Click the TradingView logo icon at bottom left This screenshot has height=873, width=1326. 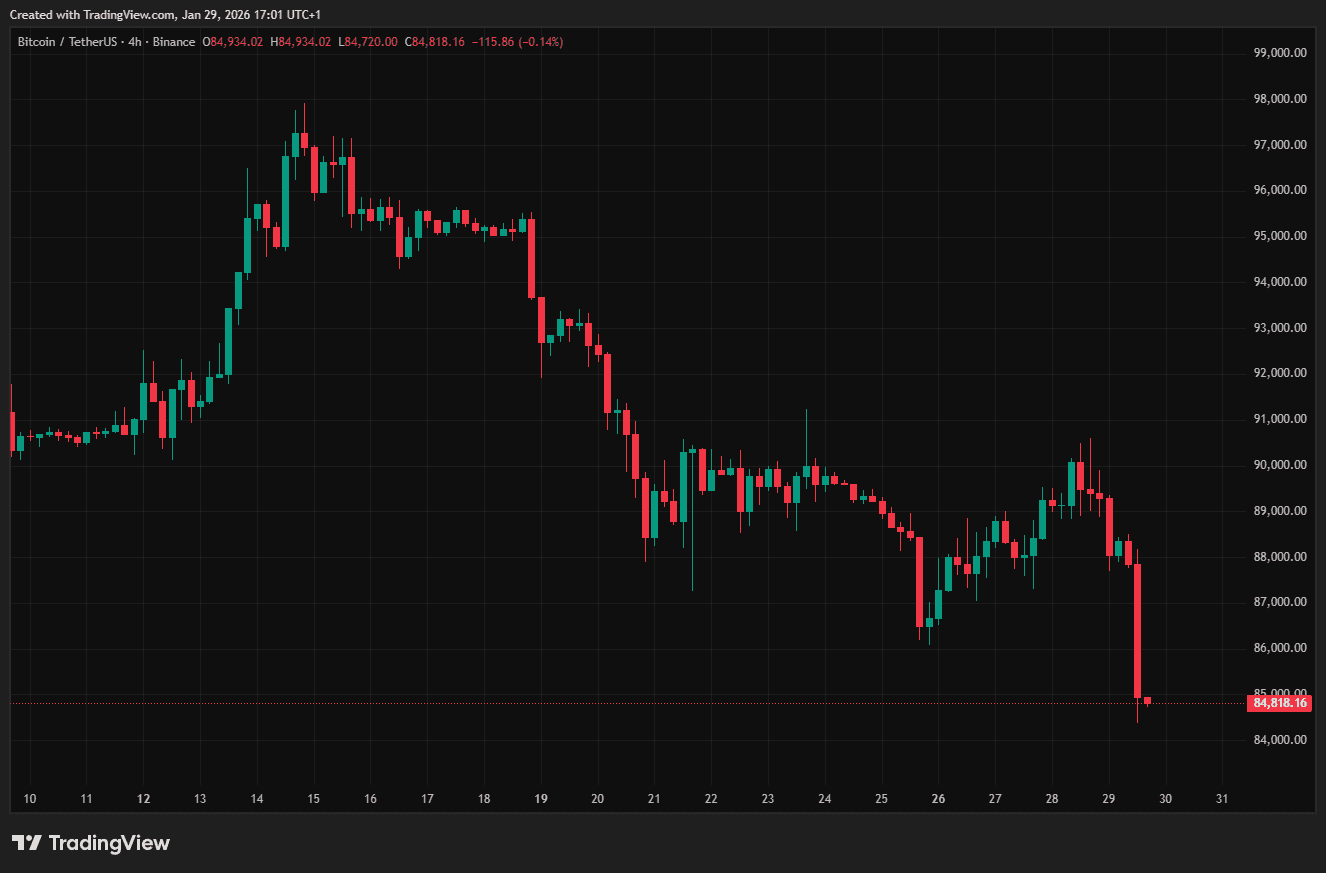[x=26, y=843]
